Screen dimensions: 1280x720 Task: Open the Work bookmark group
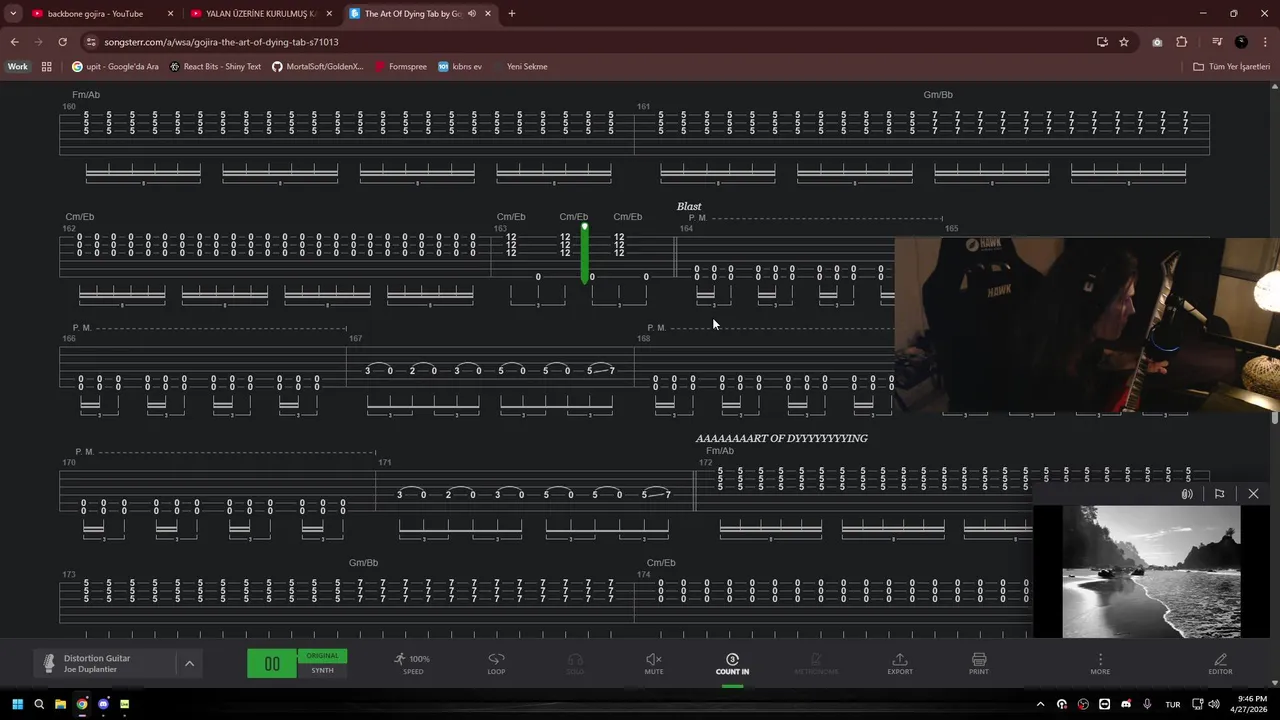[x=18, y=67]
